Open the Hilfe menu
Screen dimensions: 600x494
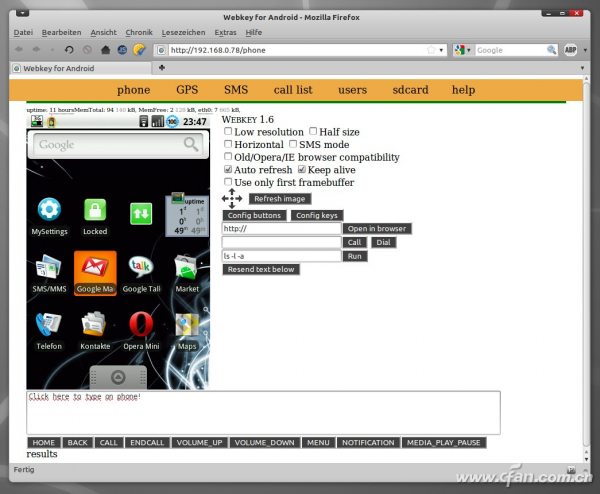coord(254,33)
